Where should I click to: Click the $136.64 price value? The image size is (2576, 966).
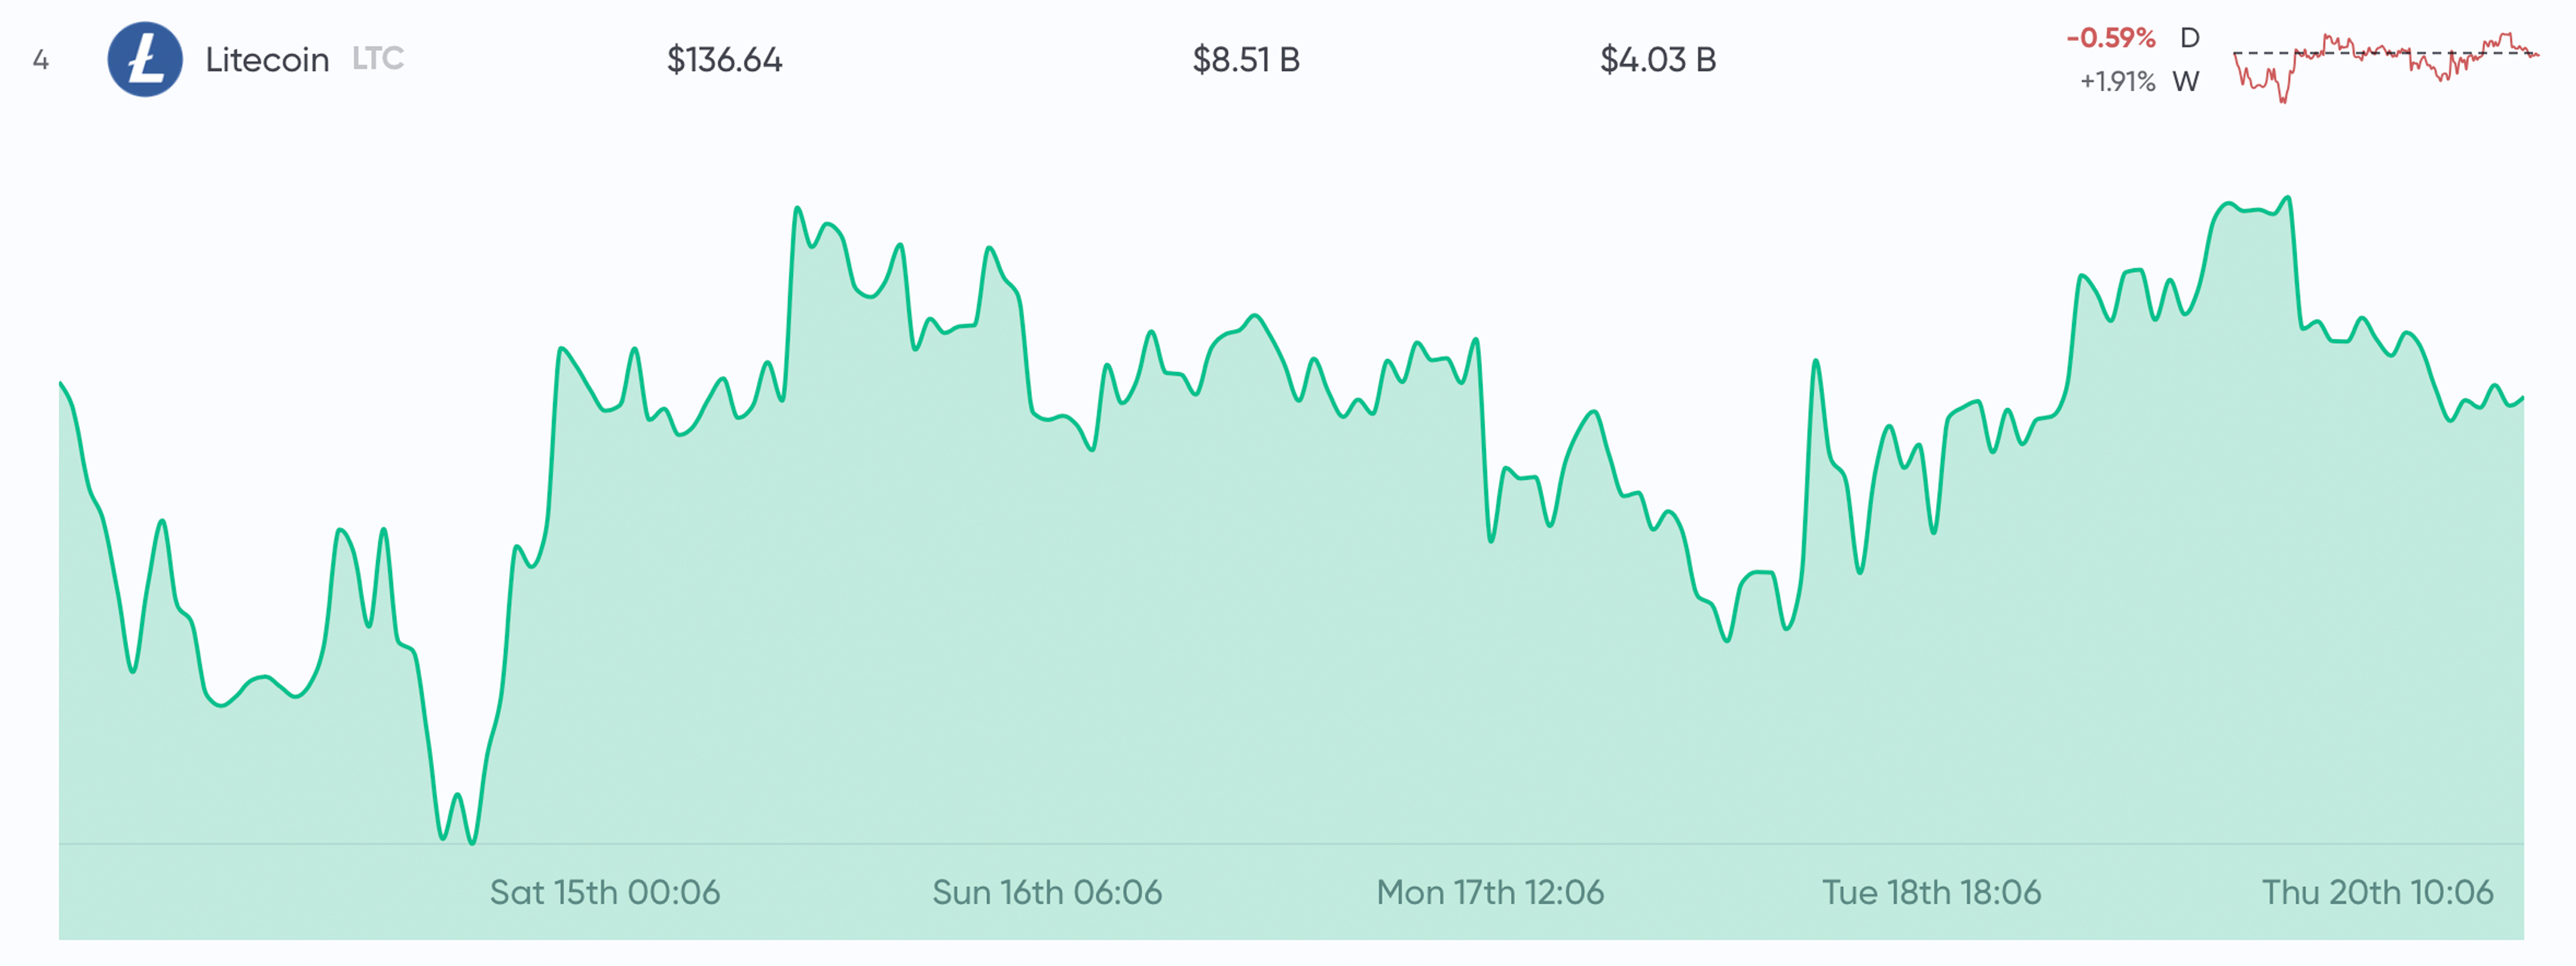(724, 60)
